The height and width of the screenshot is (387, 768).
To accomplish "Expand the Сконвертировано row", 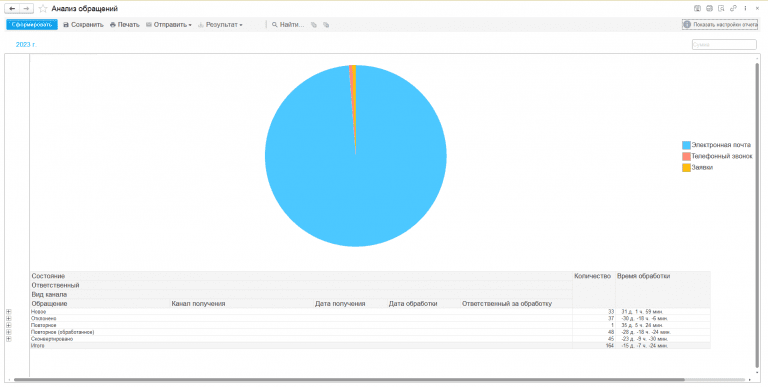I will (8, 339).
